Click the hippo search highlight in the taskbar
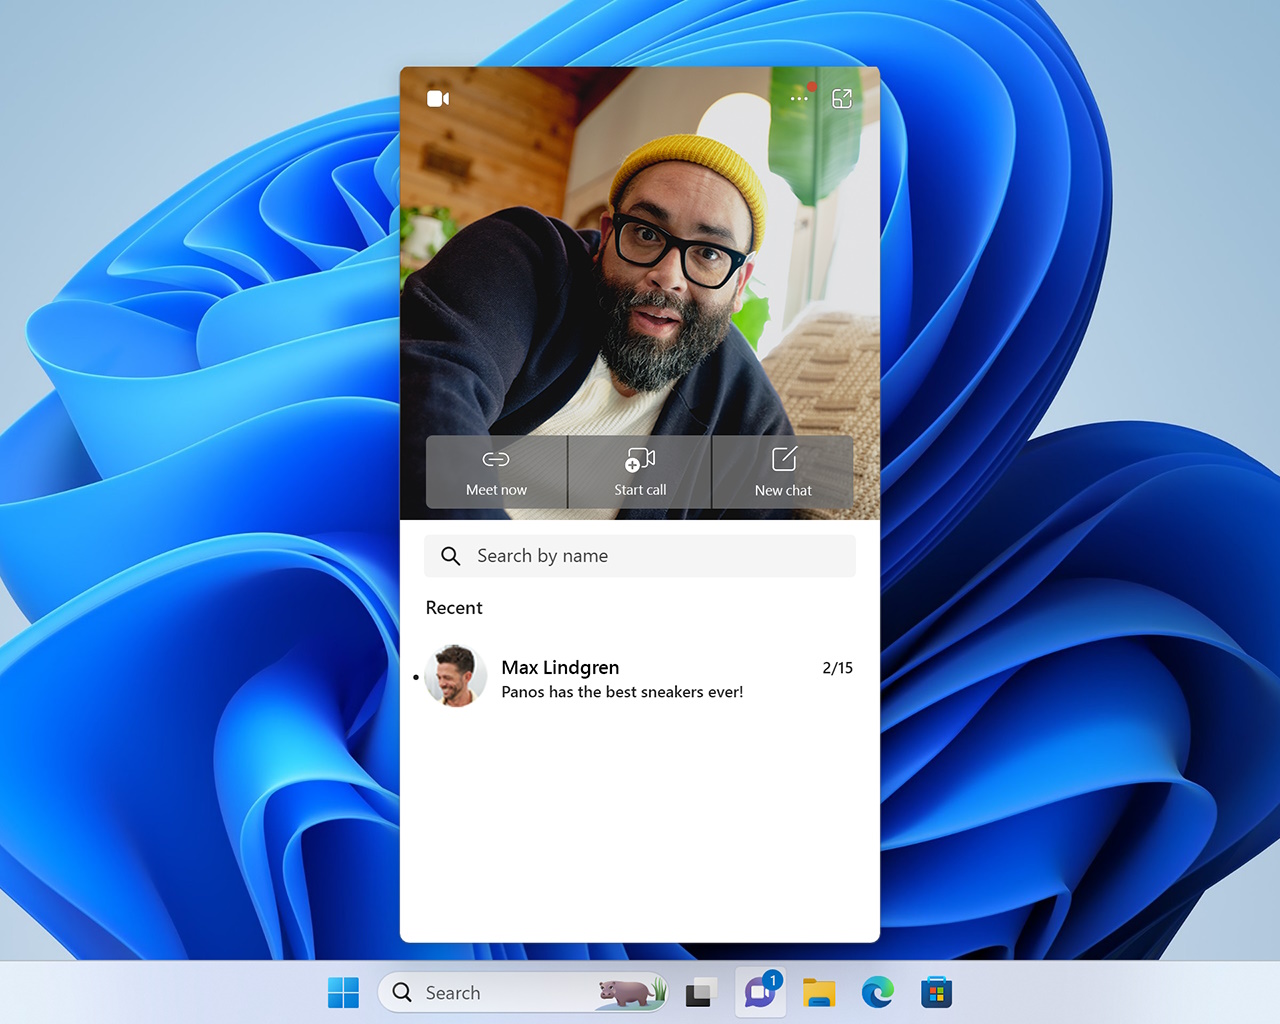The width and height of the screenshot is (1280, 1024). tap(632, 992)
